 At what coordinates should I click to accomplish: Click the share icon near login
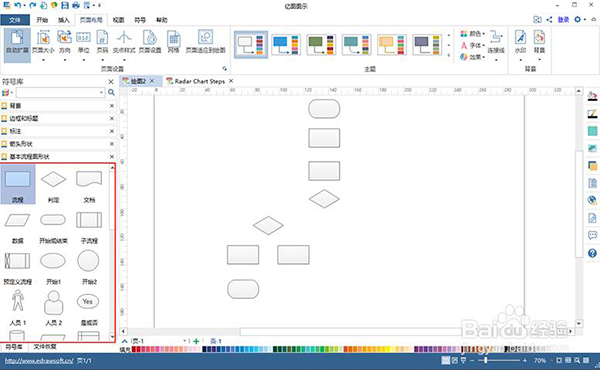tap(549, 20)
